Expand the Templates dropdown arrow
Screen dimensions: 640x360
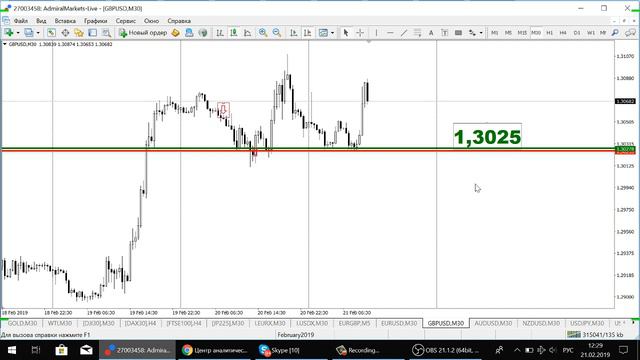(x=332, y=33)
